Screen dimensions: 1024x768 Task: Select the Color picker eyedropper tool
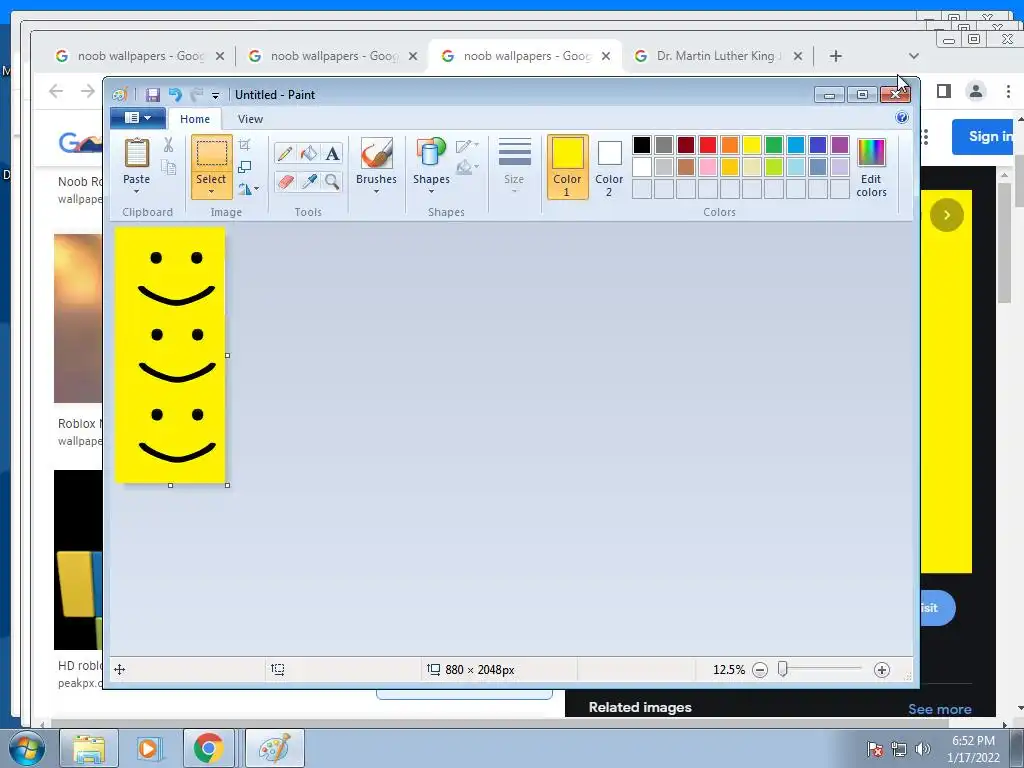(308, 181)
